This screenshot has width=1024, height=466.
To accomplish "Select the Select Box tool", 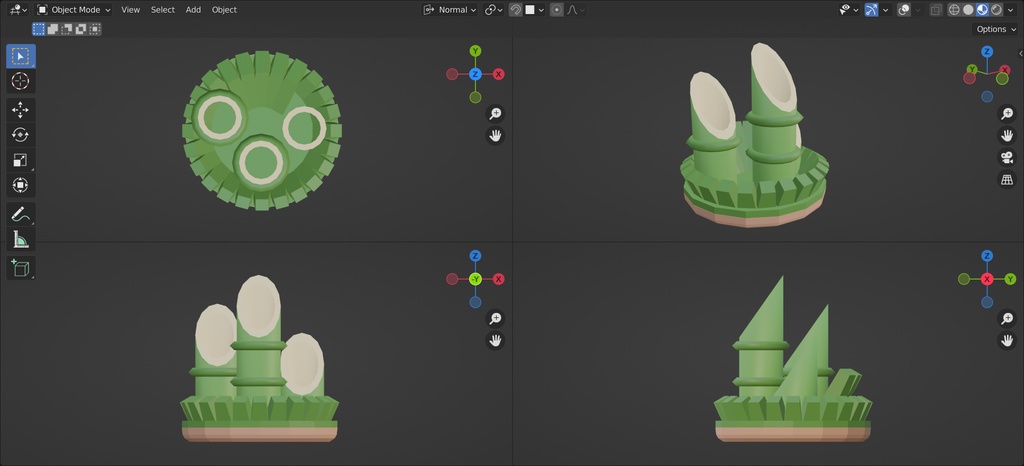I will coord(21,56).
